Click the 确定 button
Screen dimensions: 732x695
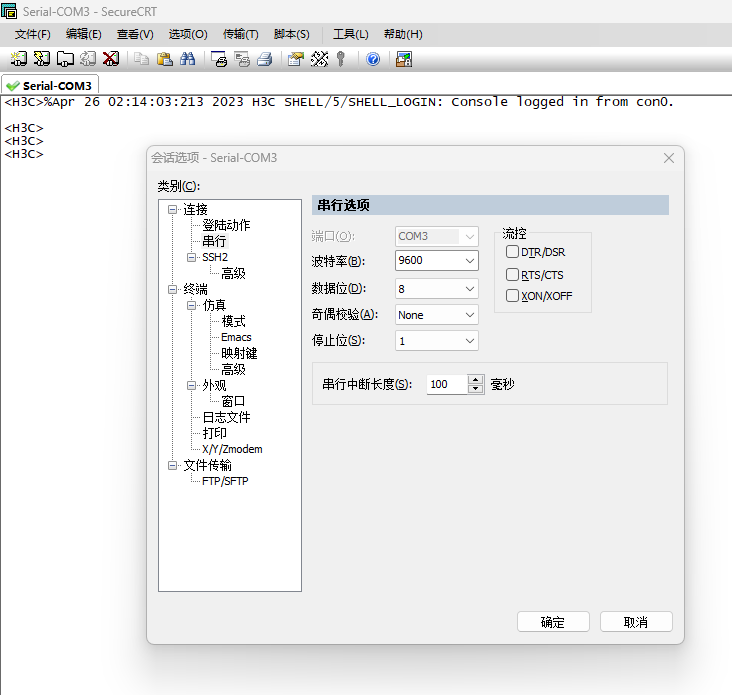(553, 622)
